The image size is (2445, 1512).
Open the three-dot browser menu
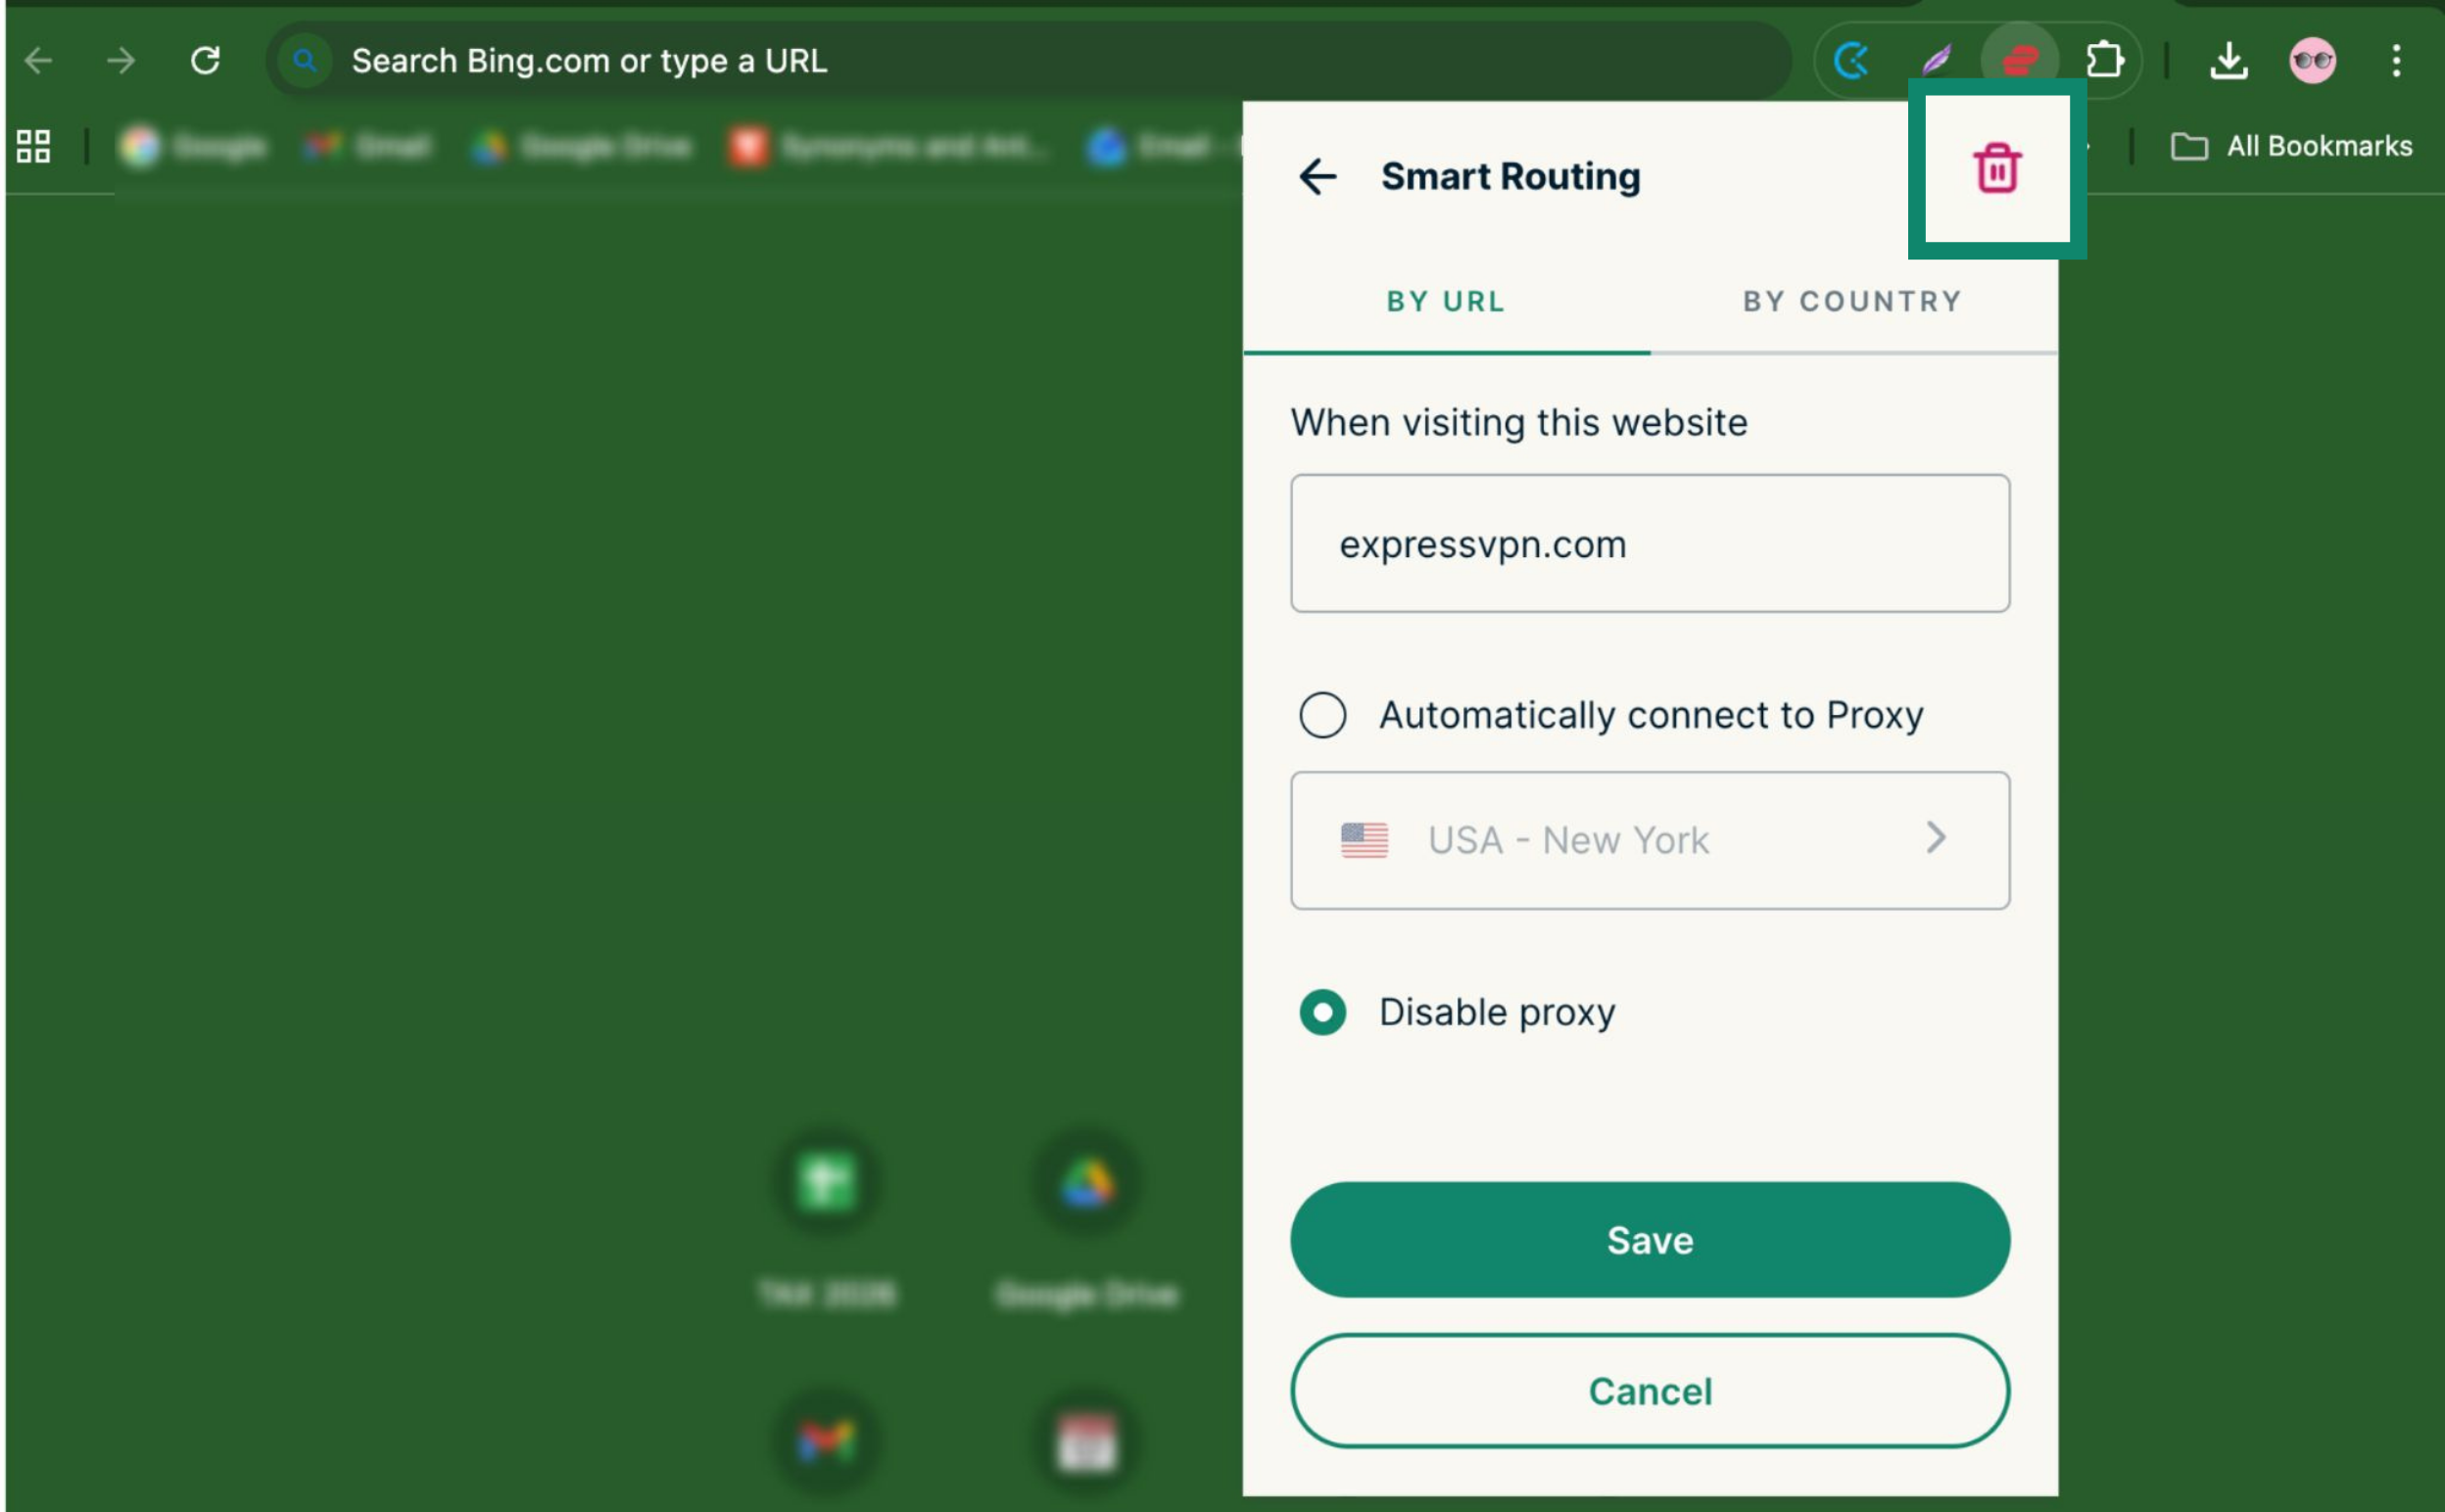pos(2396,60)
